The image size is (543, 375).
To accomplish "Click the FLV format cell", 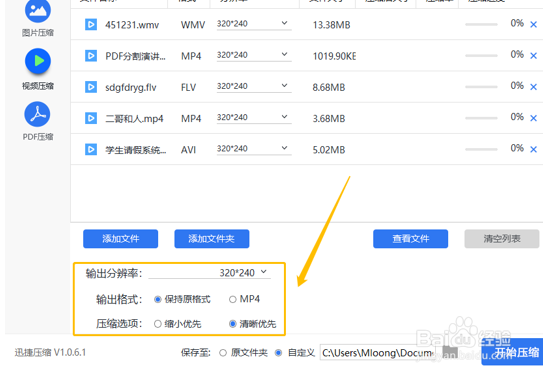I will click(x=188, y=87).
